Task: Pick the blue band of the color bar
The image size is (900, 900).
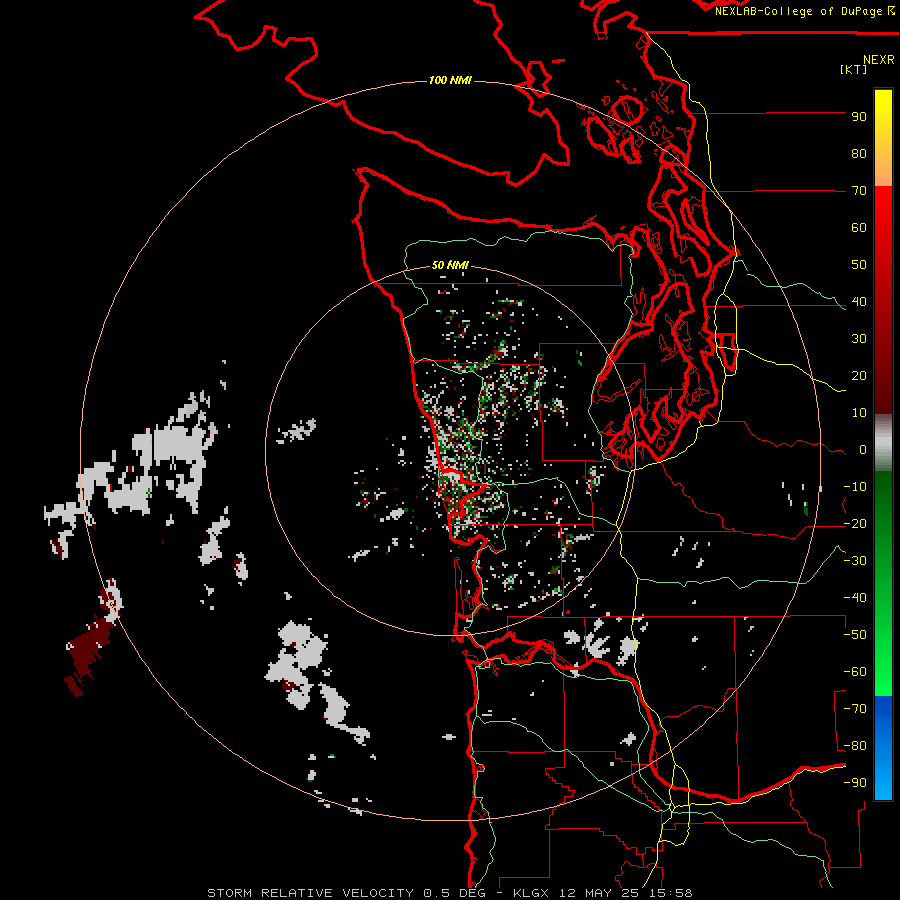Action: [883, 748]
